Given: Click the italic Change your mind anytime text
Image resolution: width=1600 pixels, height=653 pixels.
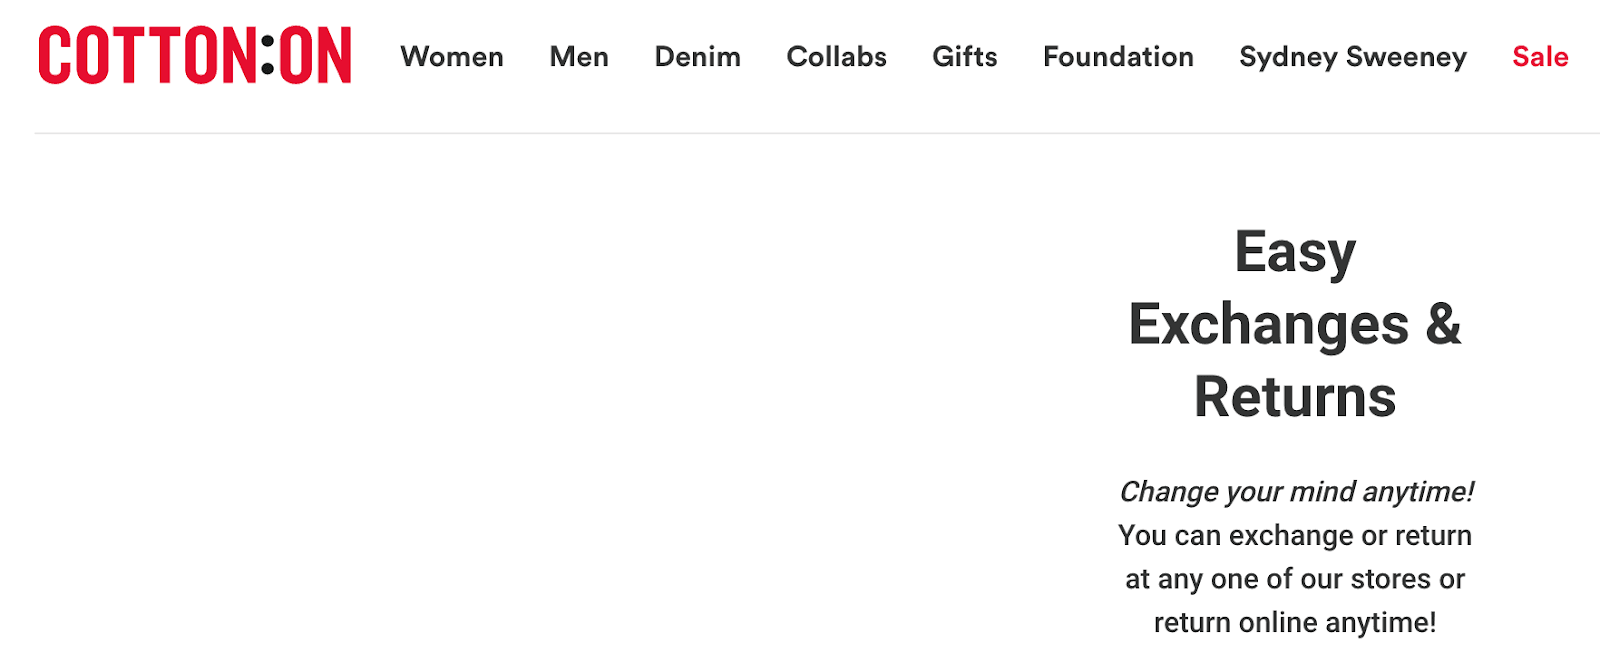Looking at the screenshot, I should (x=1295, y=492).
